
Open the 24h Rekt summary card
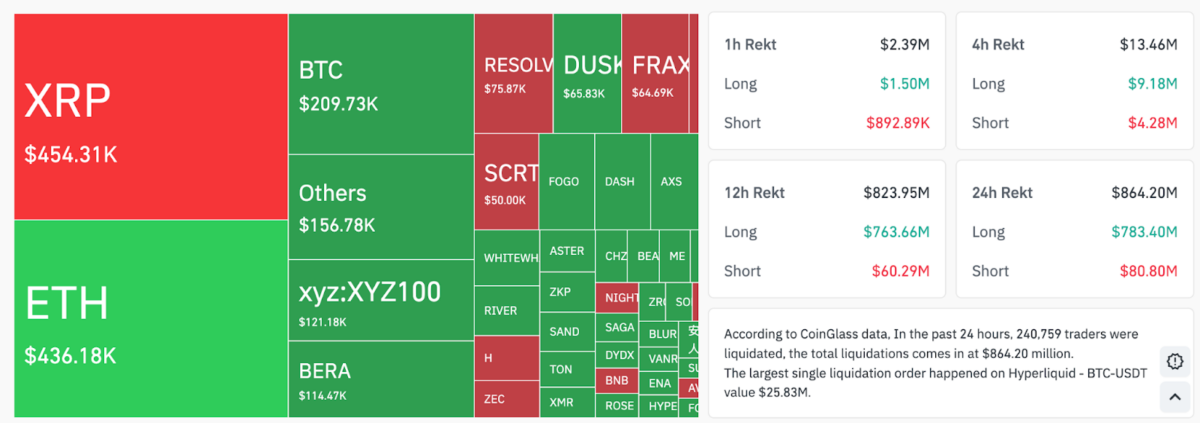click(1074, 230)
